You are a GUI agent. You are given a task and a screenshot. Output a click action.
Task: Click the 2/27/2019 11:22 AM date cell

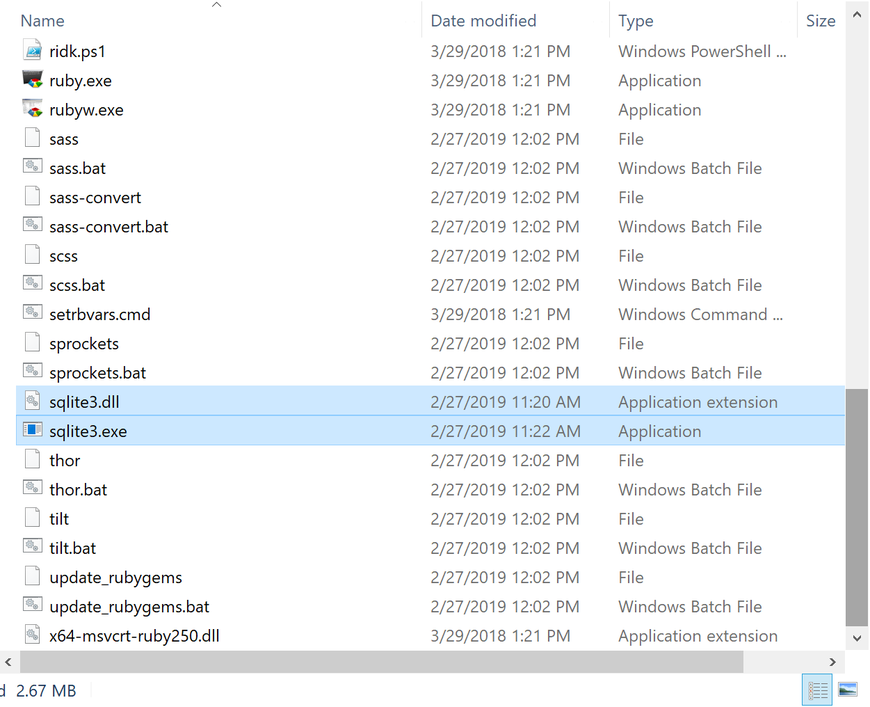tap(505, 431)
